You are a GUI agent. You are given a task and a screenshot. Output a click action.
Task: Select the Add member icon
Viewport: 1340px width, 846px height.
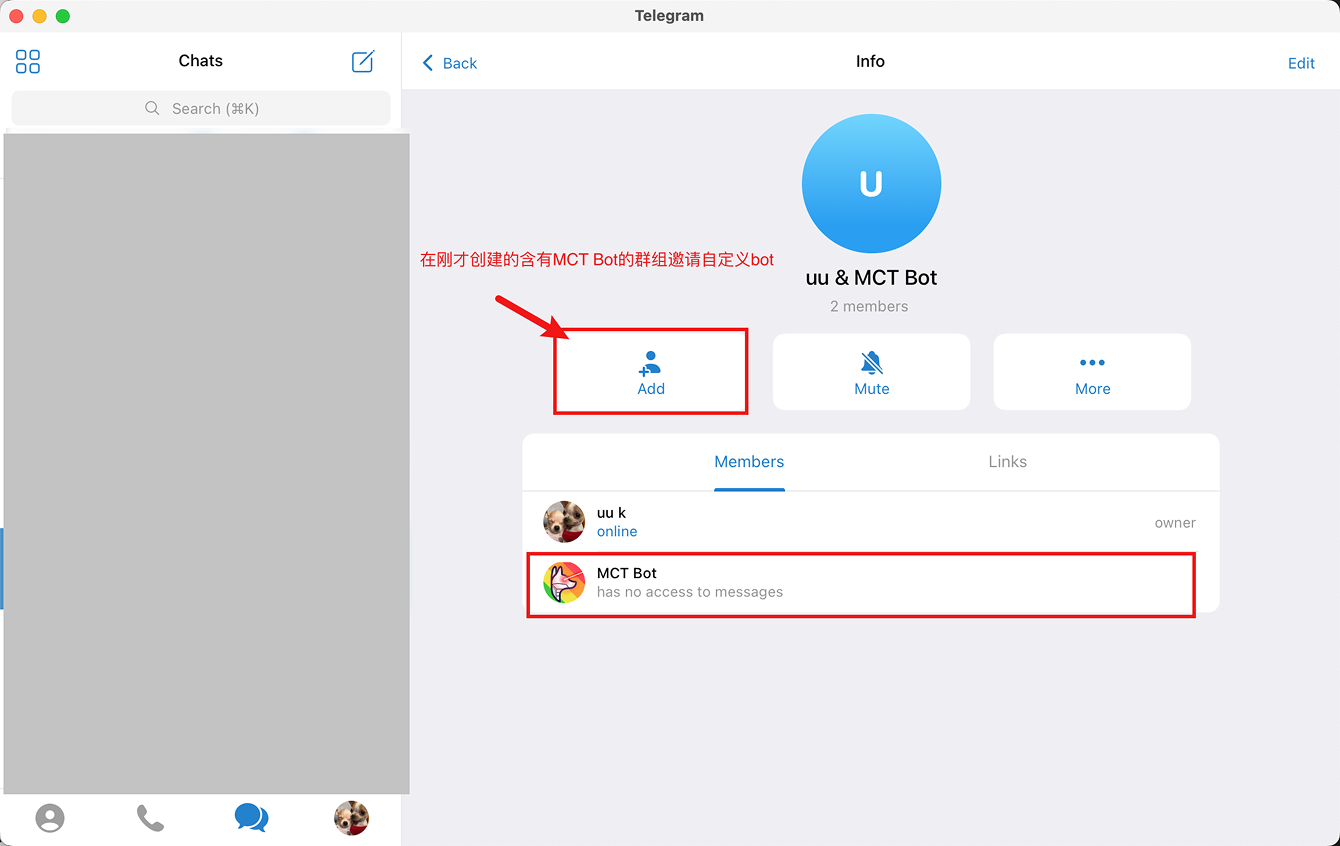pyautogui.click(x=650, y=362)
